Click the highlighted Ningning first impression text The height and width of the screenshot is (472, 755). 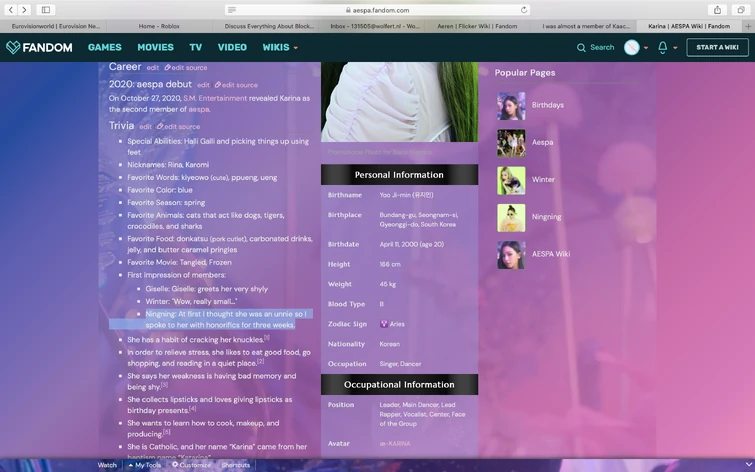coord(226,319)
